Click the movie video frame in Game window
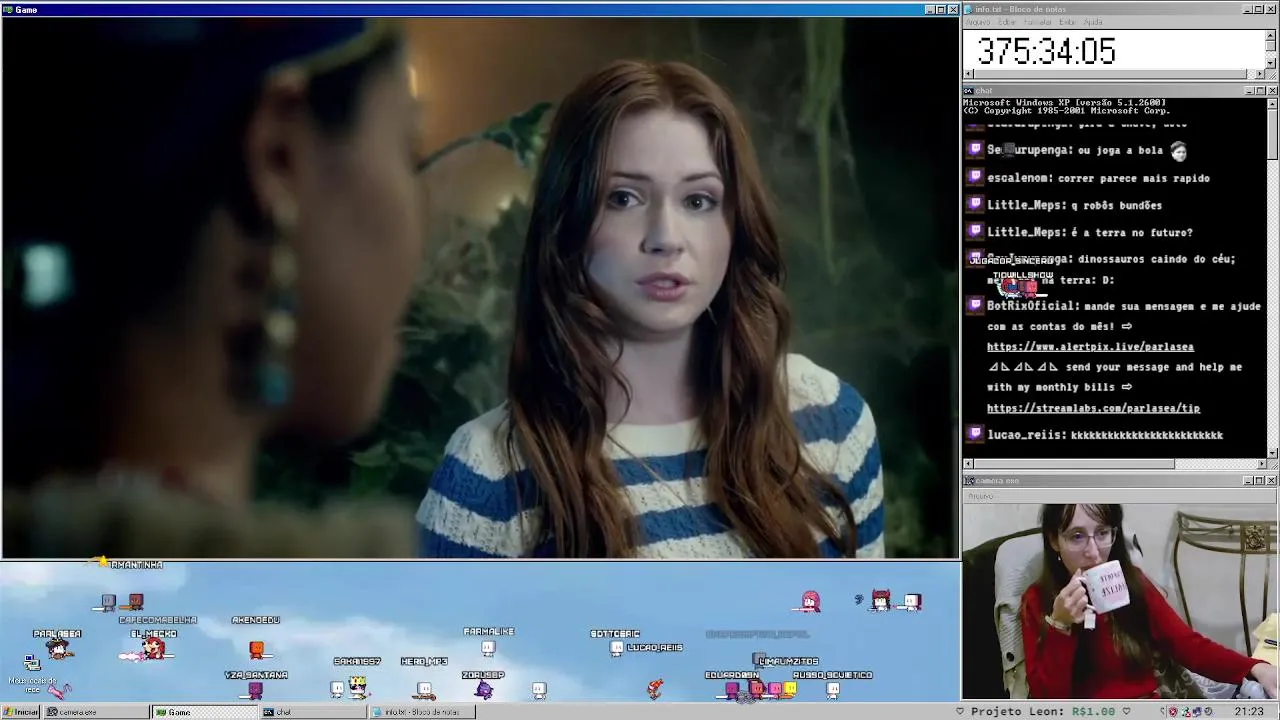 click(480, 287)
